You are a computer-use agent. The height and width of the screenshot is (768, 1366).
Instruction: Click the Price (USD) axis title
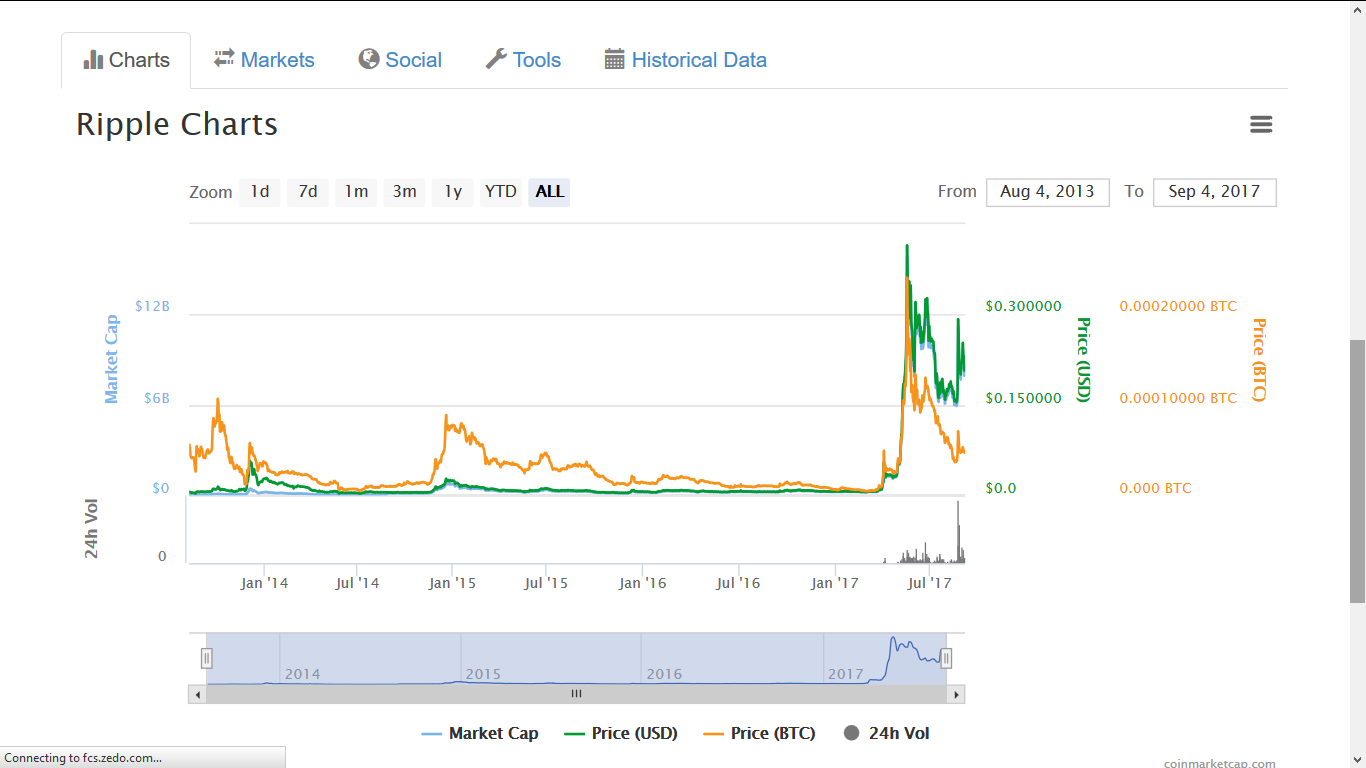pyautogui.click(x=1082, y=359)
